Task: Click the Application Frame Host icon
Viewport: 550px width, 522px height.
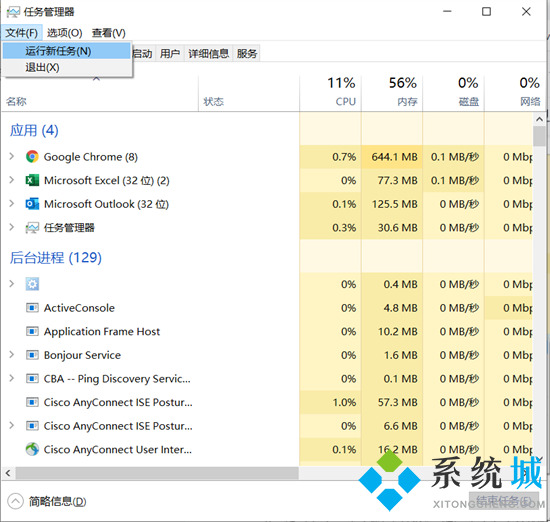Action: click(x=32, y=332)
